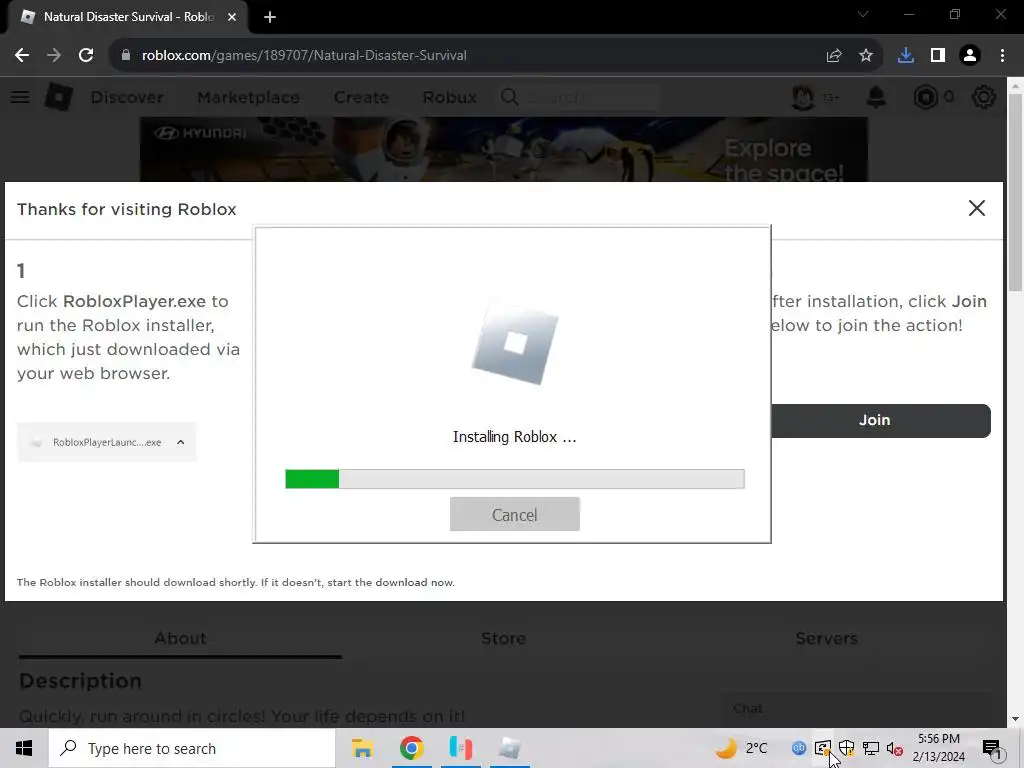This screenshot has height=768, width=1024.
Task: Share this page via share icon
Action: point(834,56)
